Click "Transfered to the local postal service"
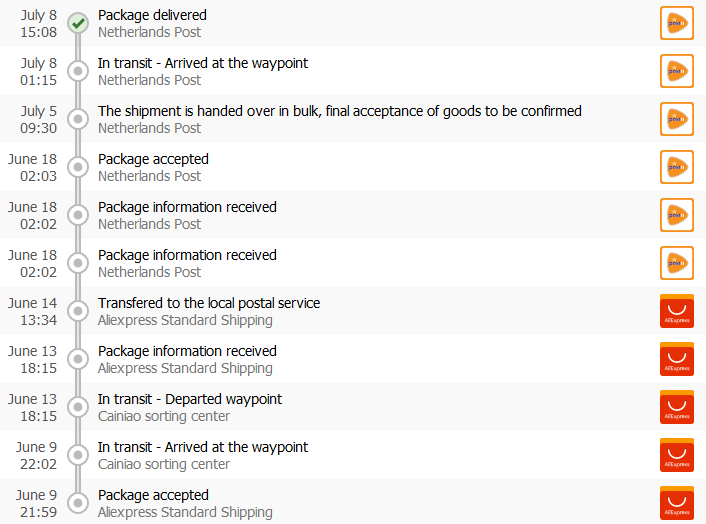Image resolution: width=706 pixels, height=524 pixels. 209,303
